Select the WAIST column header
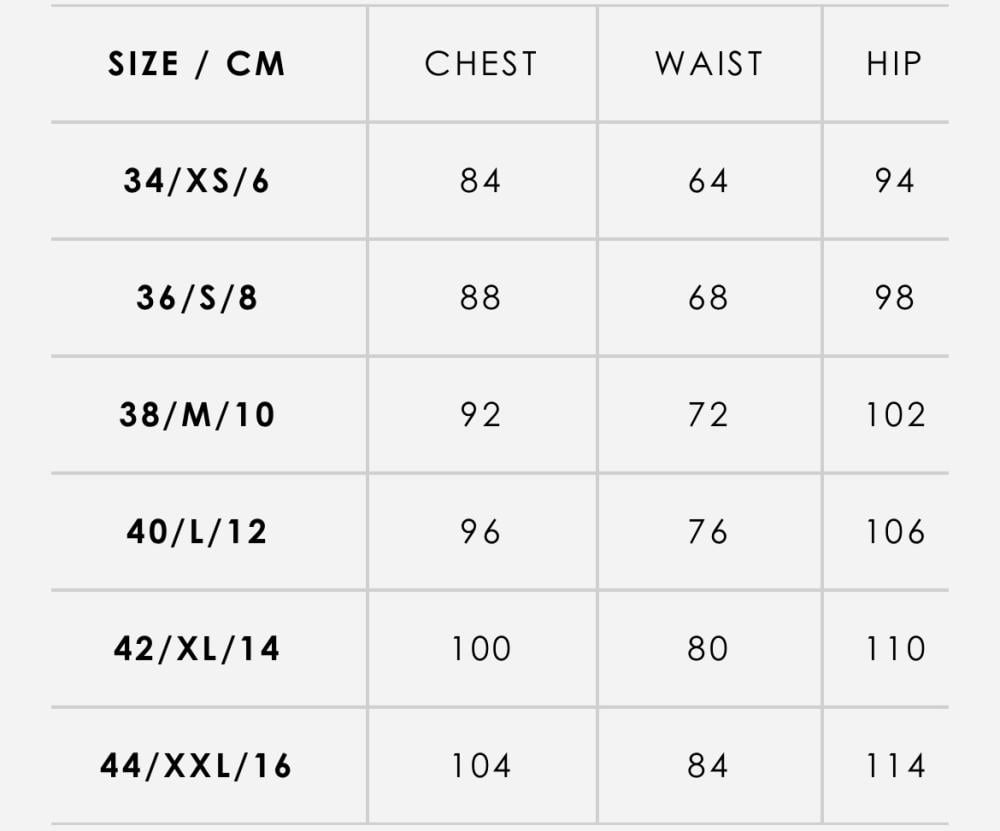Viewport: 1000px width, 831px height. pos(709,64)
